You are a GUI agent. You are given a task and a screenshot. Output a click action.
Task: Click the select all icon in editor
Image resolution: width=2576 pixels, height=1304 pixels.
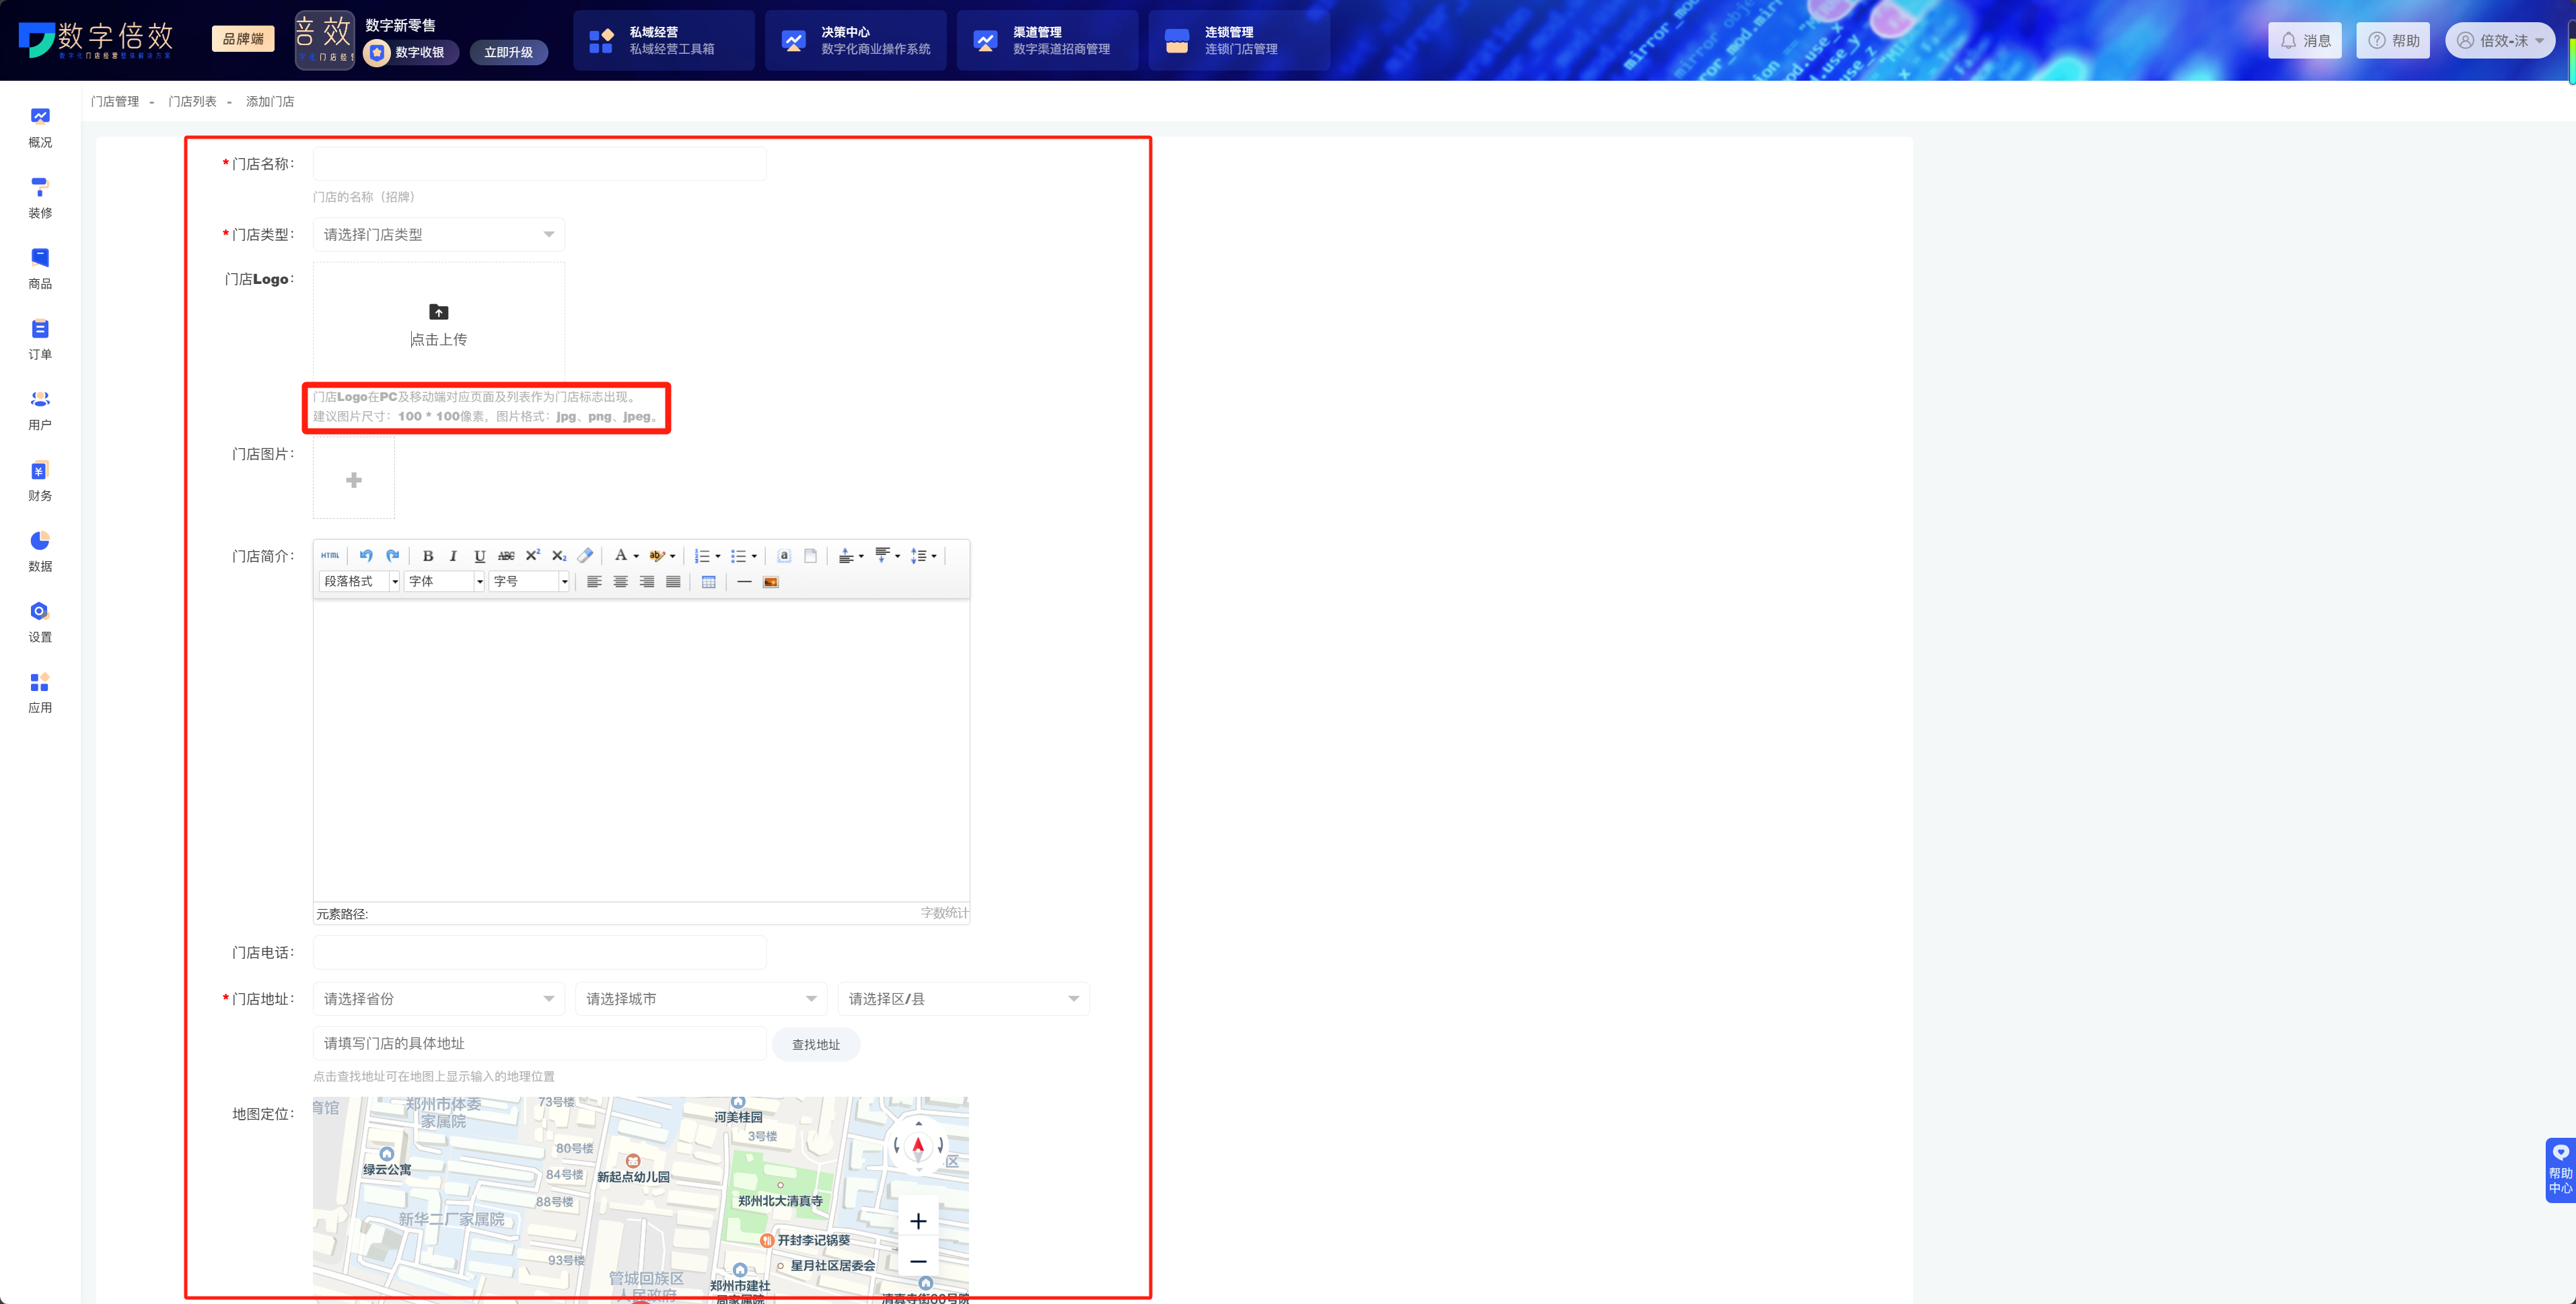(785, 555)
